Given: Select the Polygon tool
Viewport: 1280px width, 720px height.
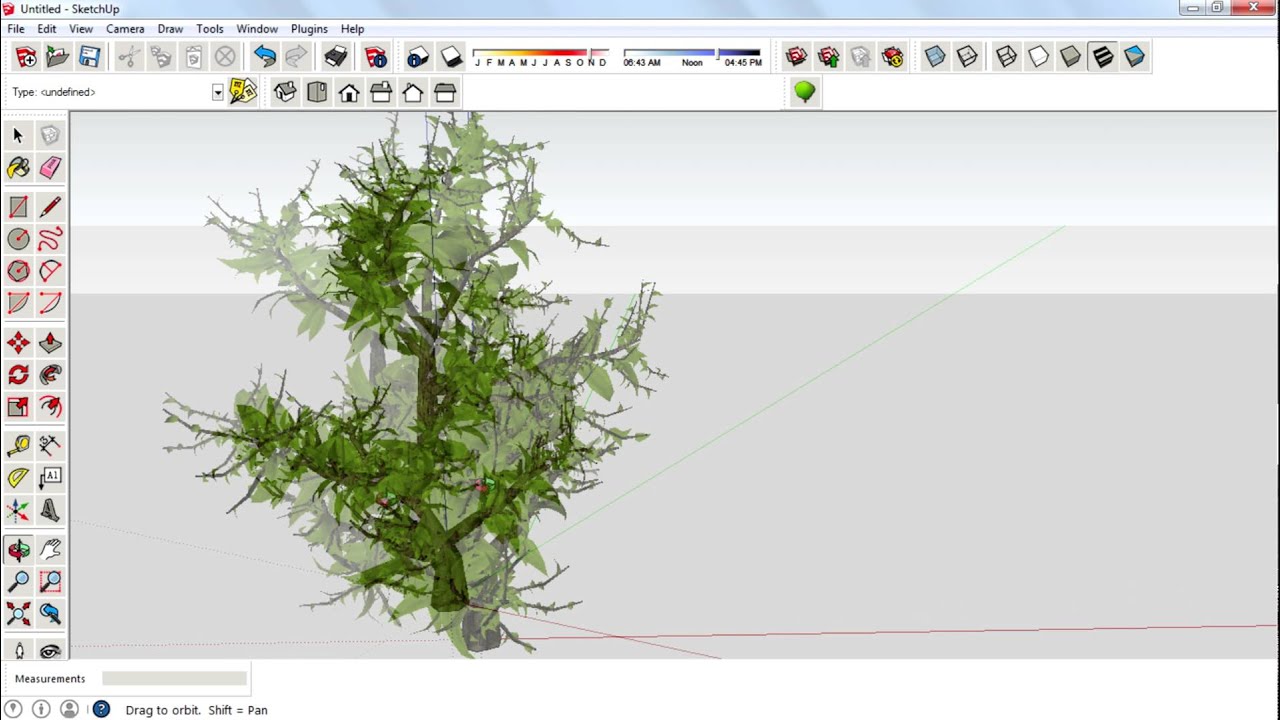Looking at the screenshot, I should click(x=18, y=271).
